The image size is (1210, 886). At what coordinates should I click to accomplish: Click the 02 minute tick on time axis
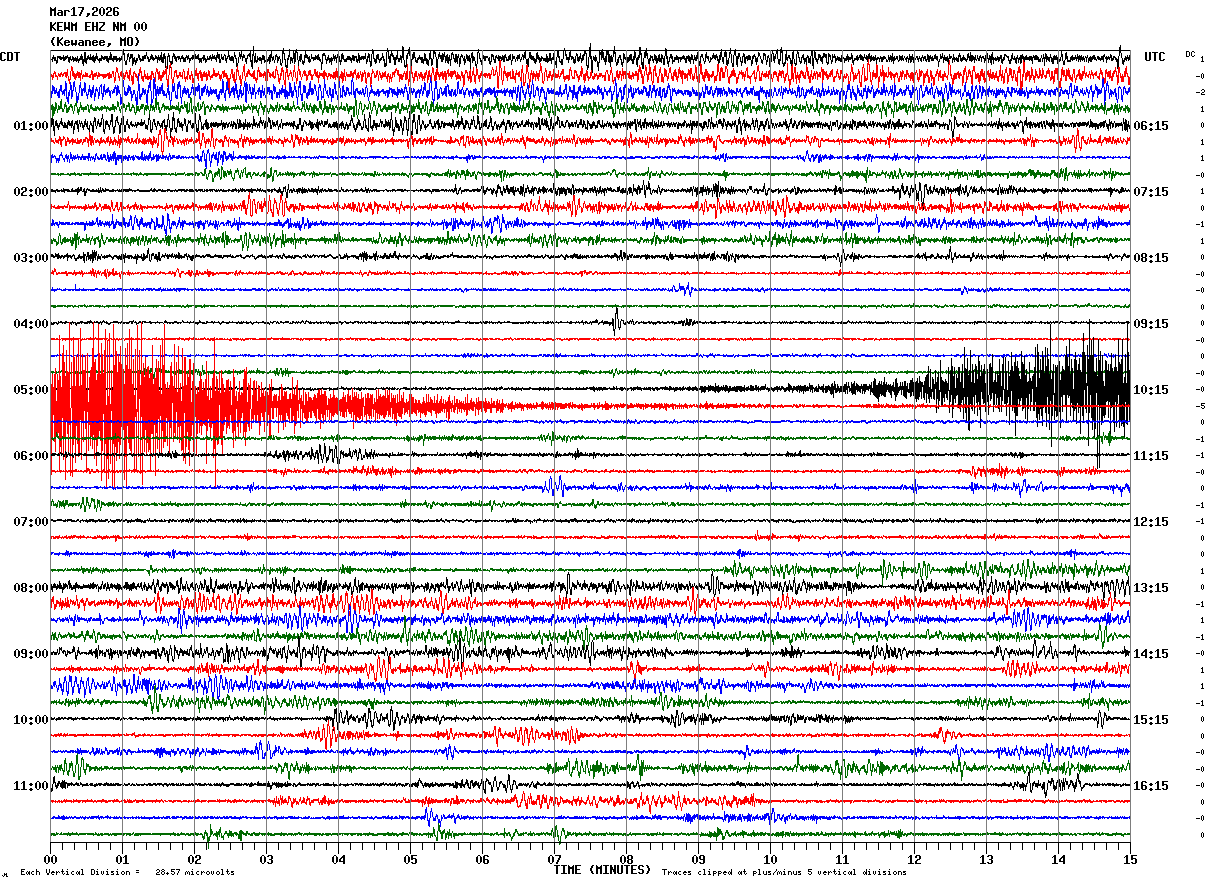click(x=194, y=859)
